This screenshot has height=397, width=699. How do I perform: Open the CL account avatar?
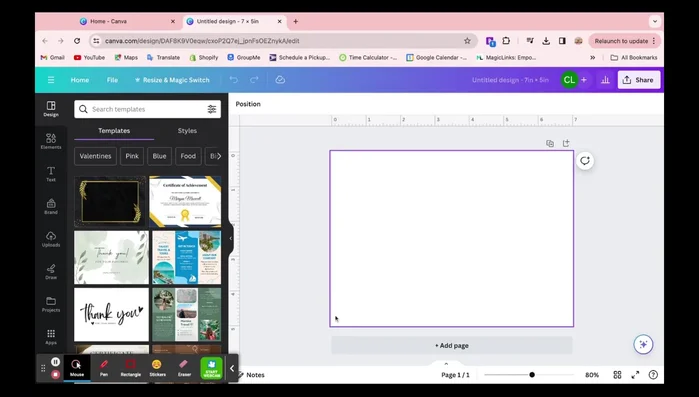point(569,80)
